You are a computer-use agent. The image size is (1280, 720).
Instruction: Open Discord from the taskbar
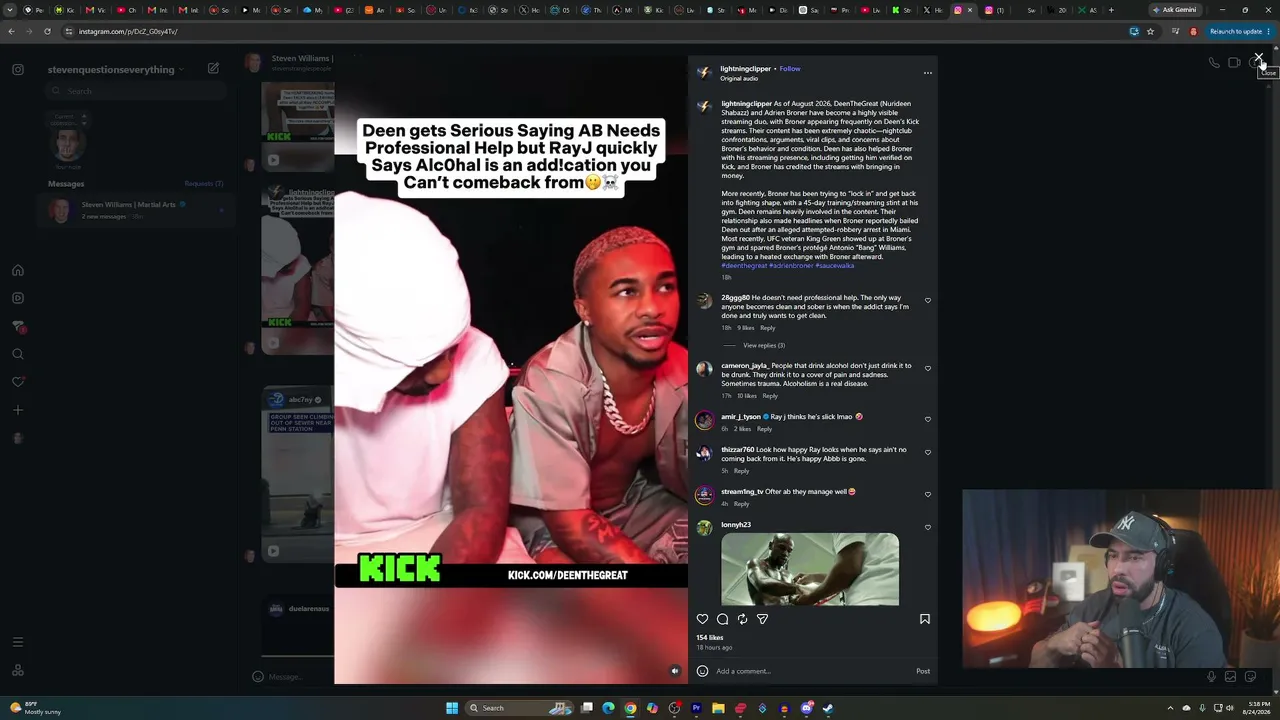(806, 708)
